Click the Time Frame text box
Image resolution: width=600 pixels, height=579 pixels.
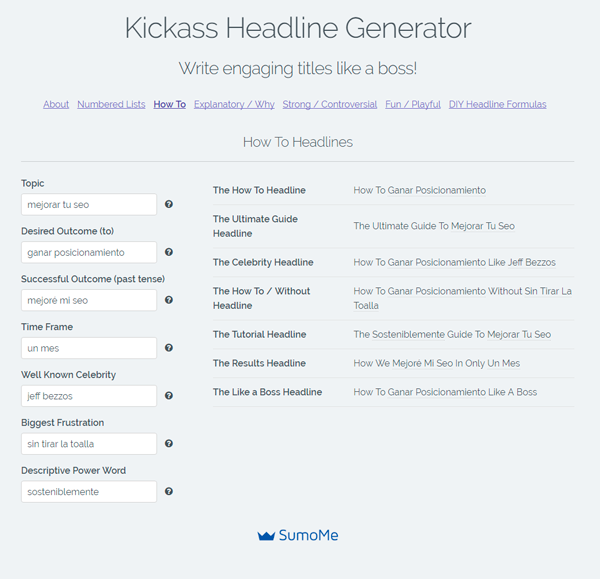pyautogui.click(x=89, y=348)
